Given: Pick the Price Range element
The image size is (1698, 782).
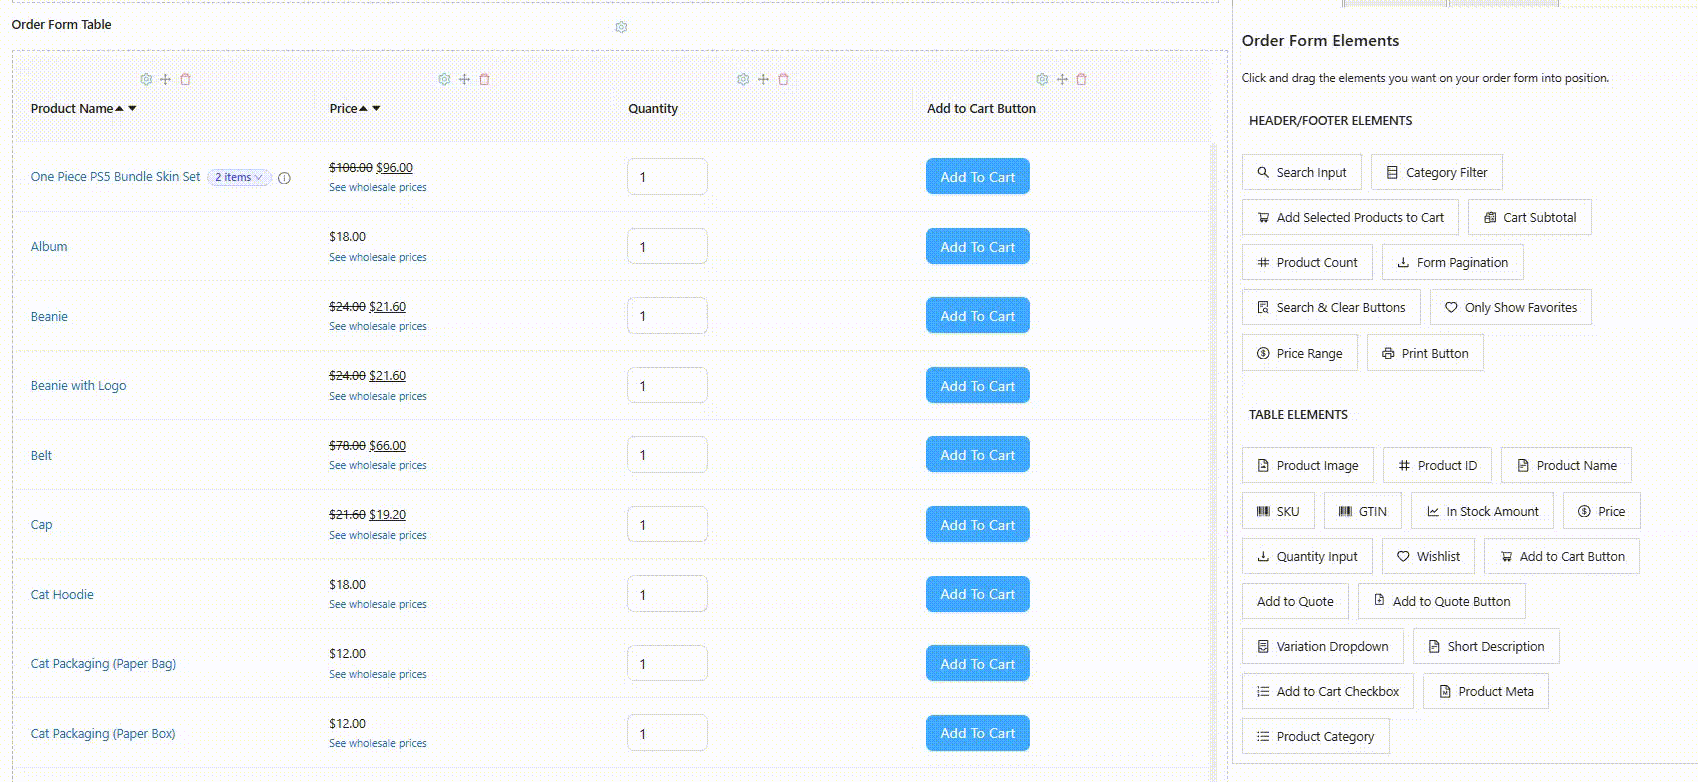Looking at the screenshot, I should [1299, 353].
